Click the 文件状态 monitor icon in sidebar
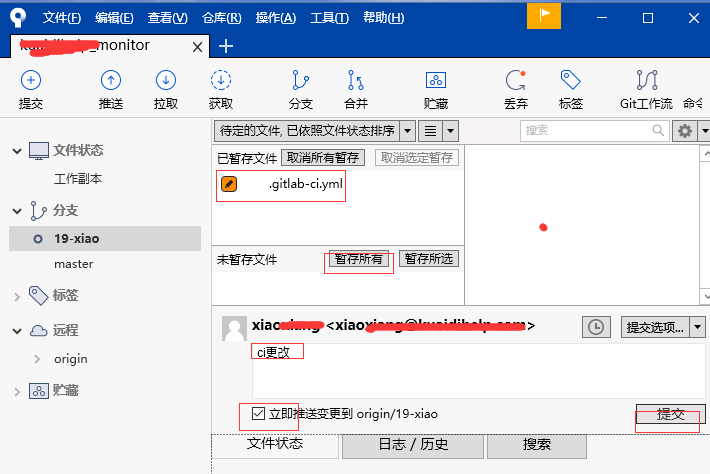 [x=39, y=151]
